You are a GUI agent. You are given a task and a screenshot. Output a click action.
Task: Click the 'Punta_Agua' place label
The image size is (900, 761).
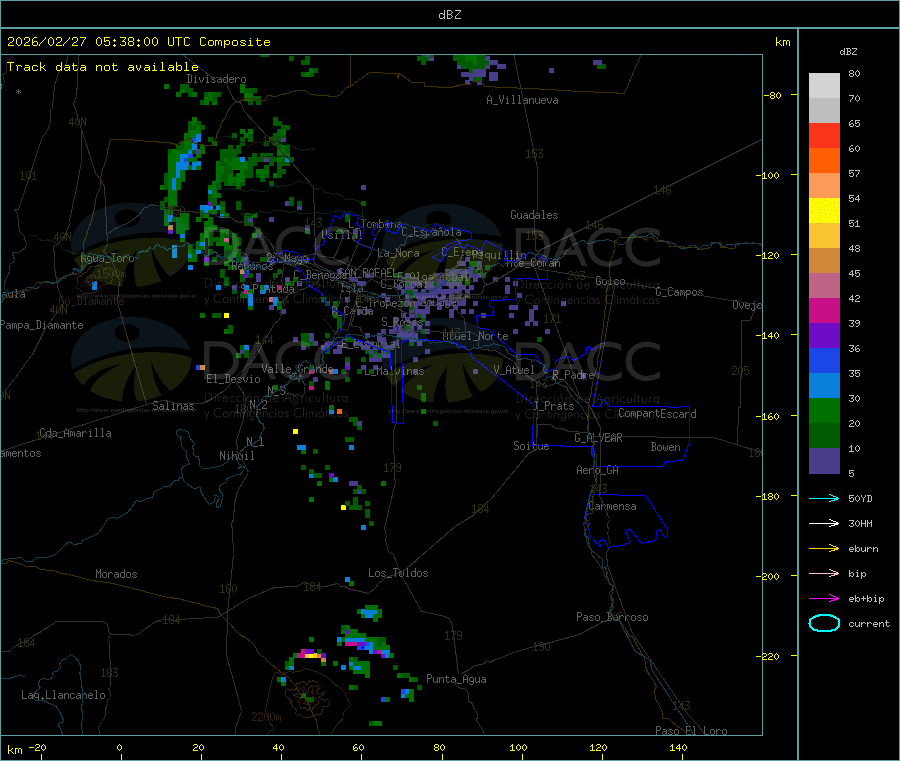[456, 679]
